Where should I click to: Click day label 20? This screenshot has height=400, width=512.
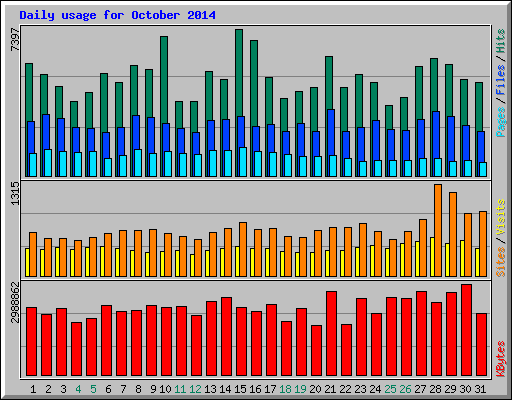pyautogui.click(x=315, y=389)
